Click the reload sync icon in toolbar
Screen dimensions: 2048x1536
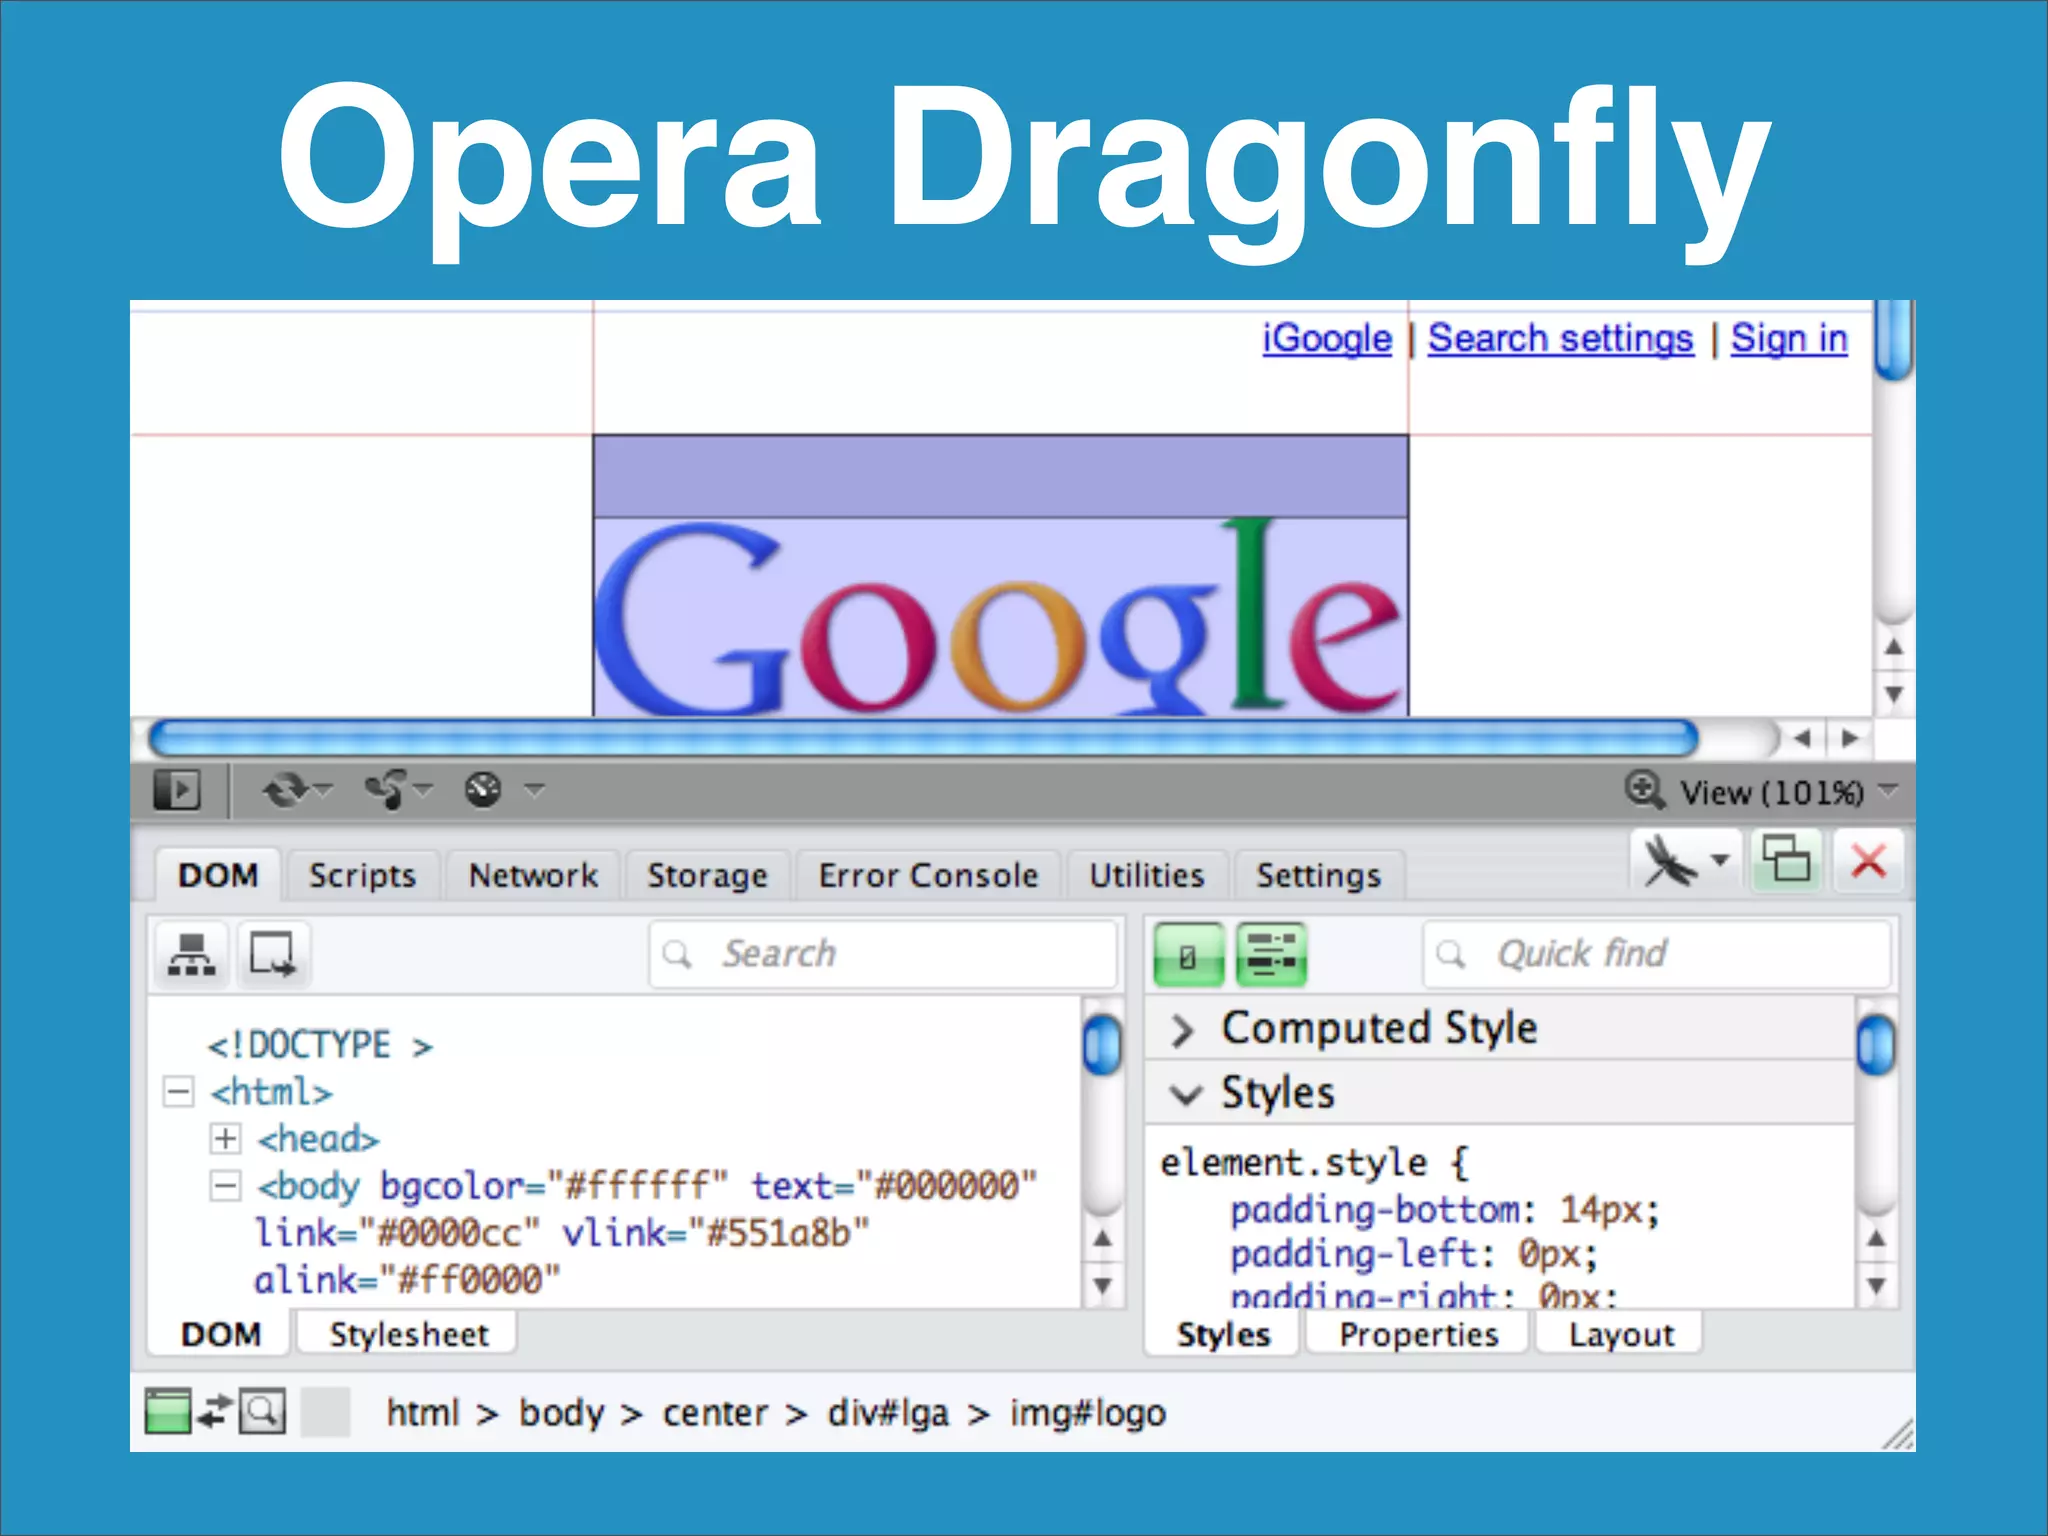coord(285,790)
